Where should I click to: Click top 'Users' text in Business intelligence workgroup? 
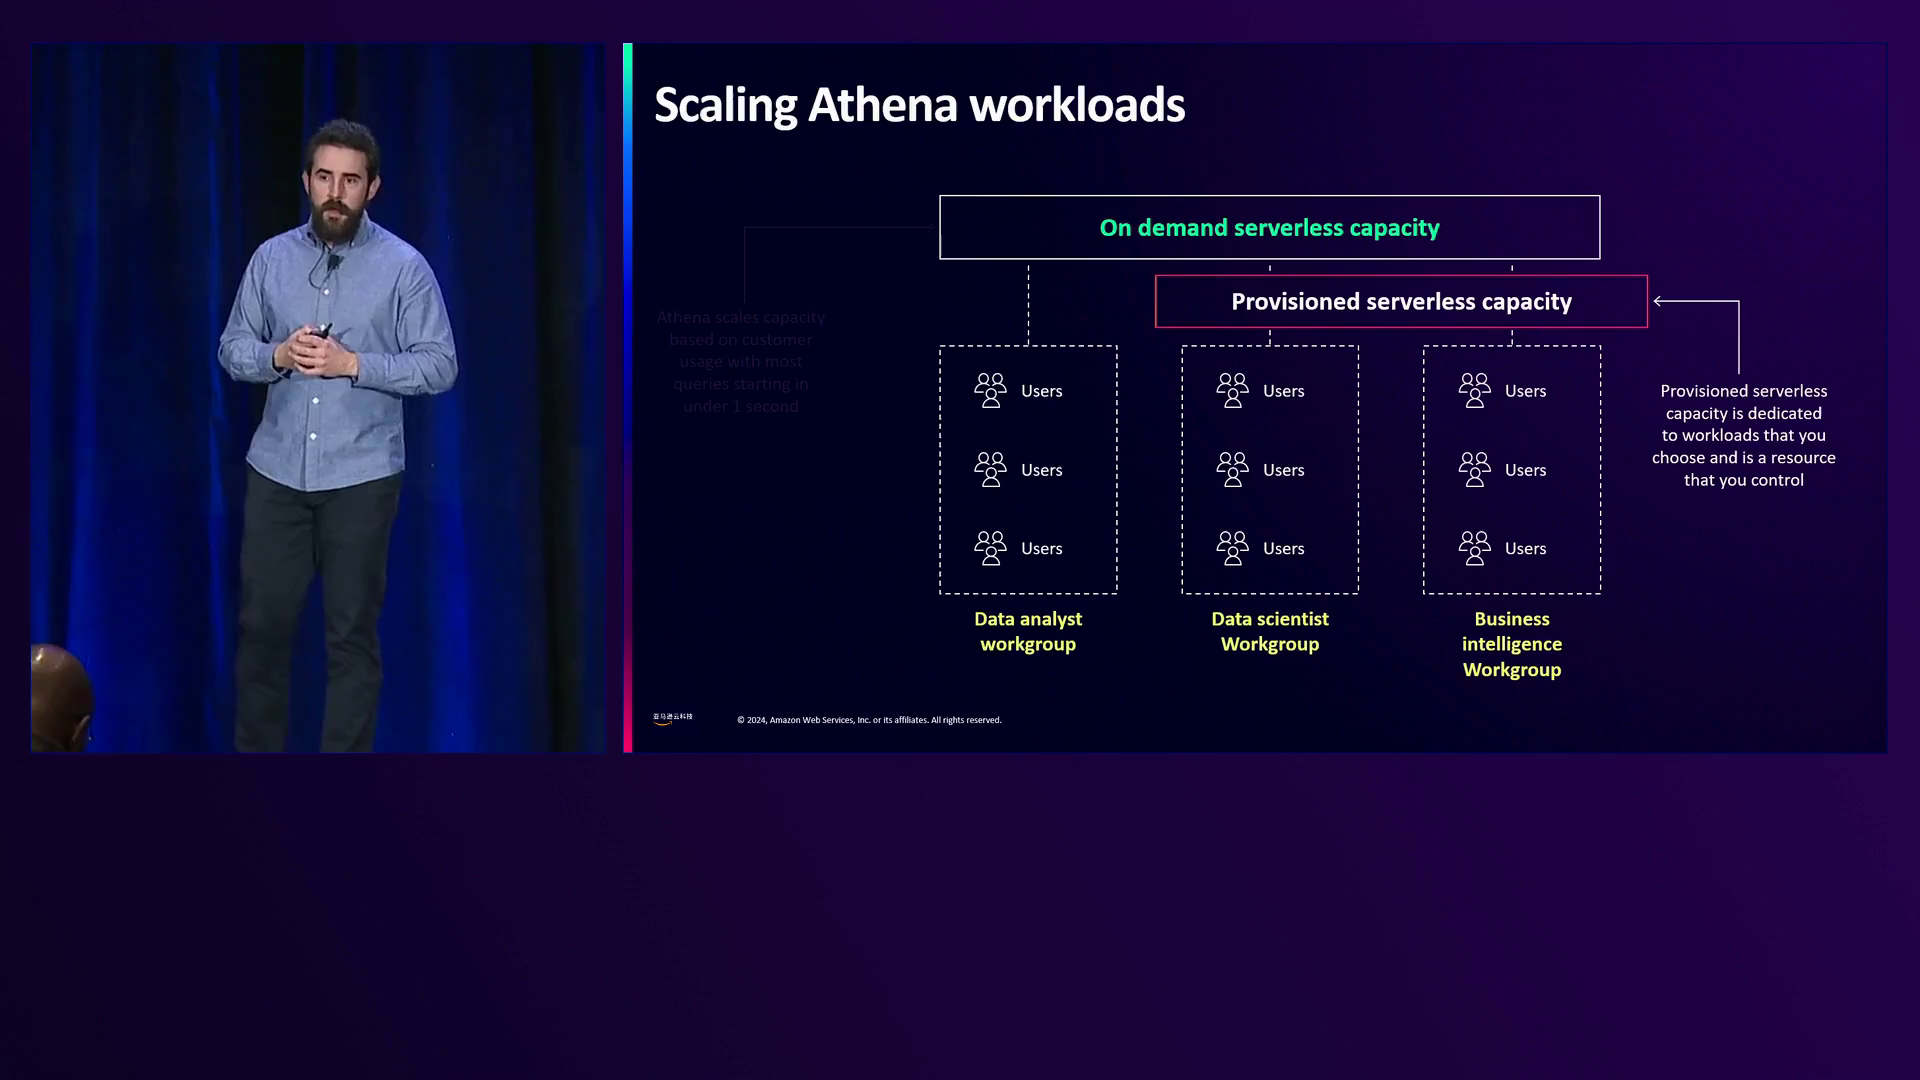1525,391
